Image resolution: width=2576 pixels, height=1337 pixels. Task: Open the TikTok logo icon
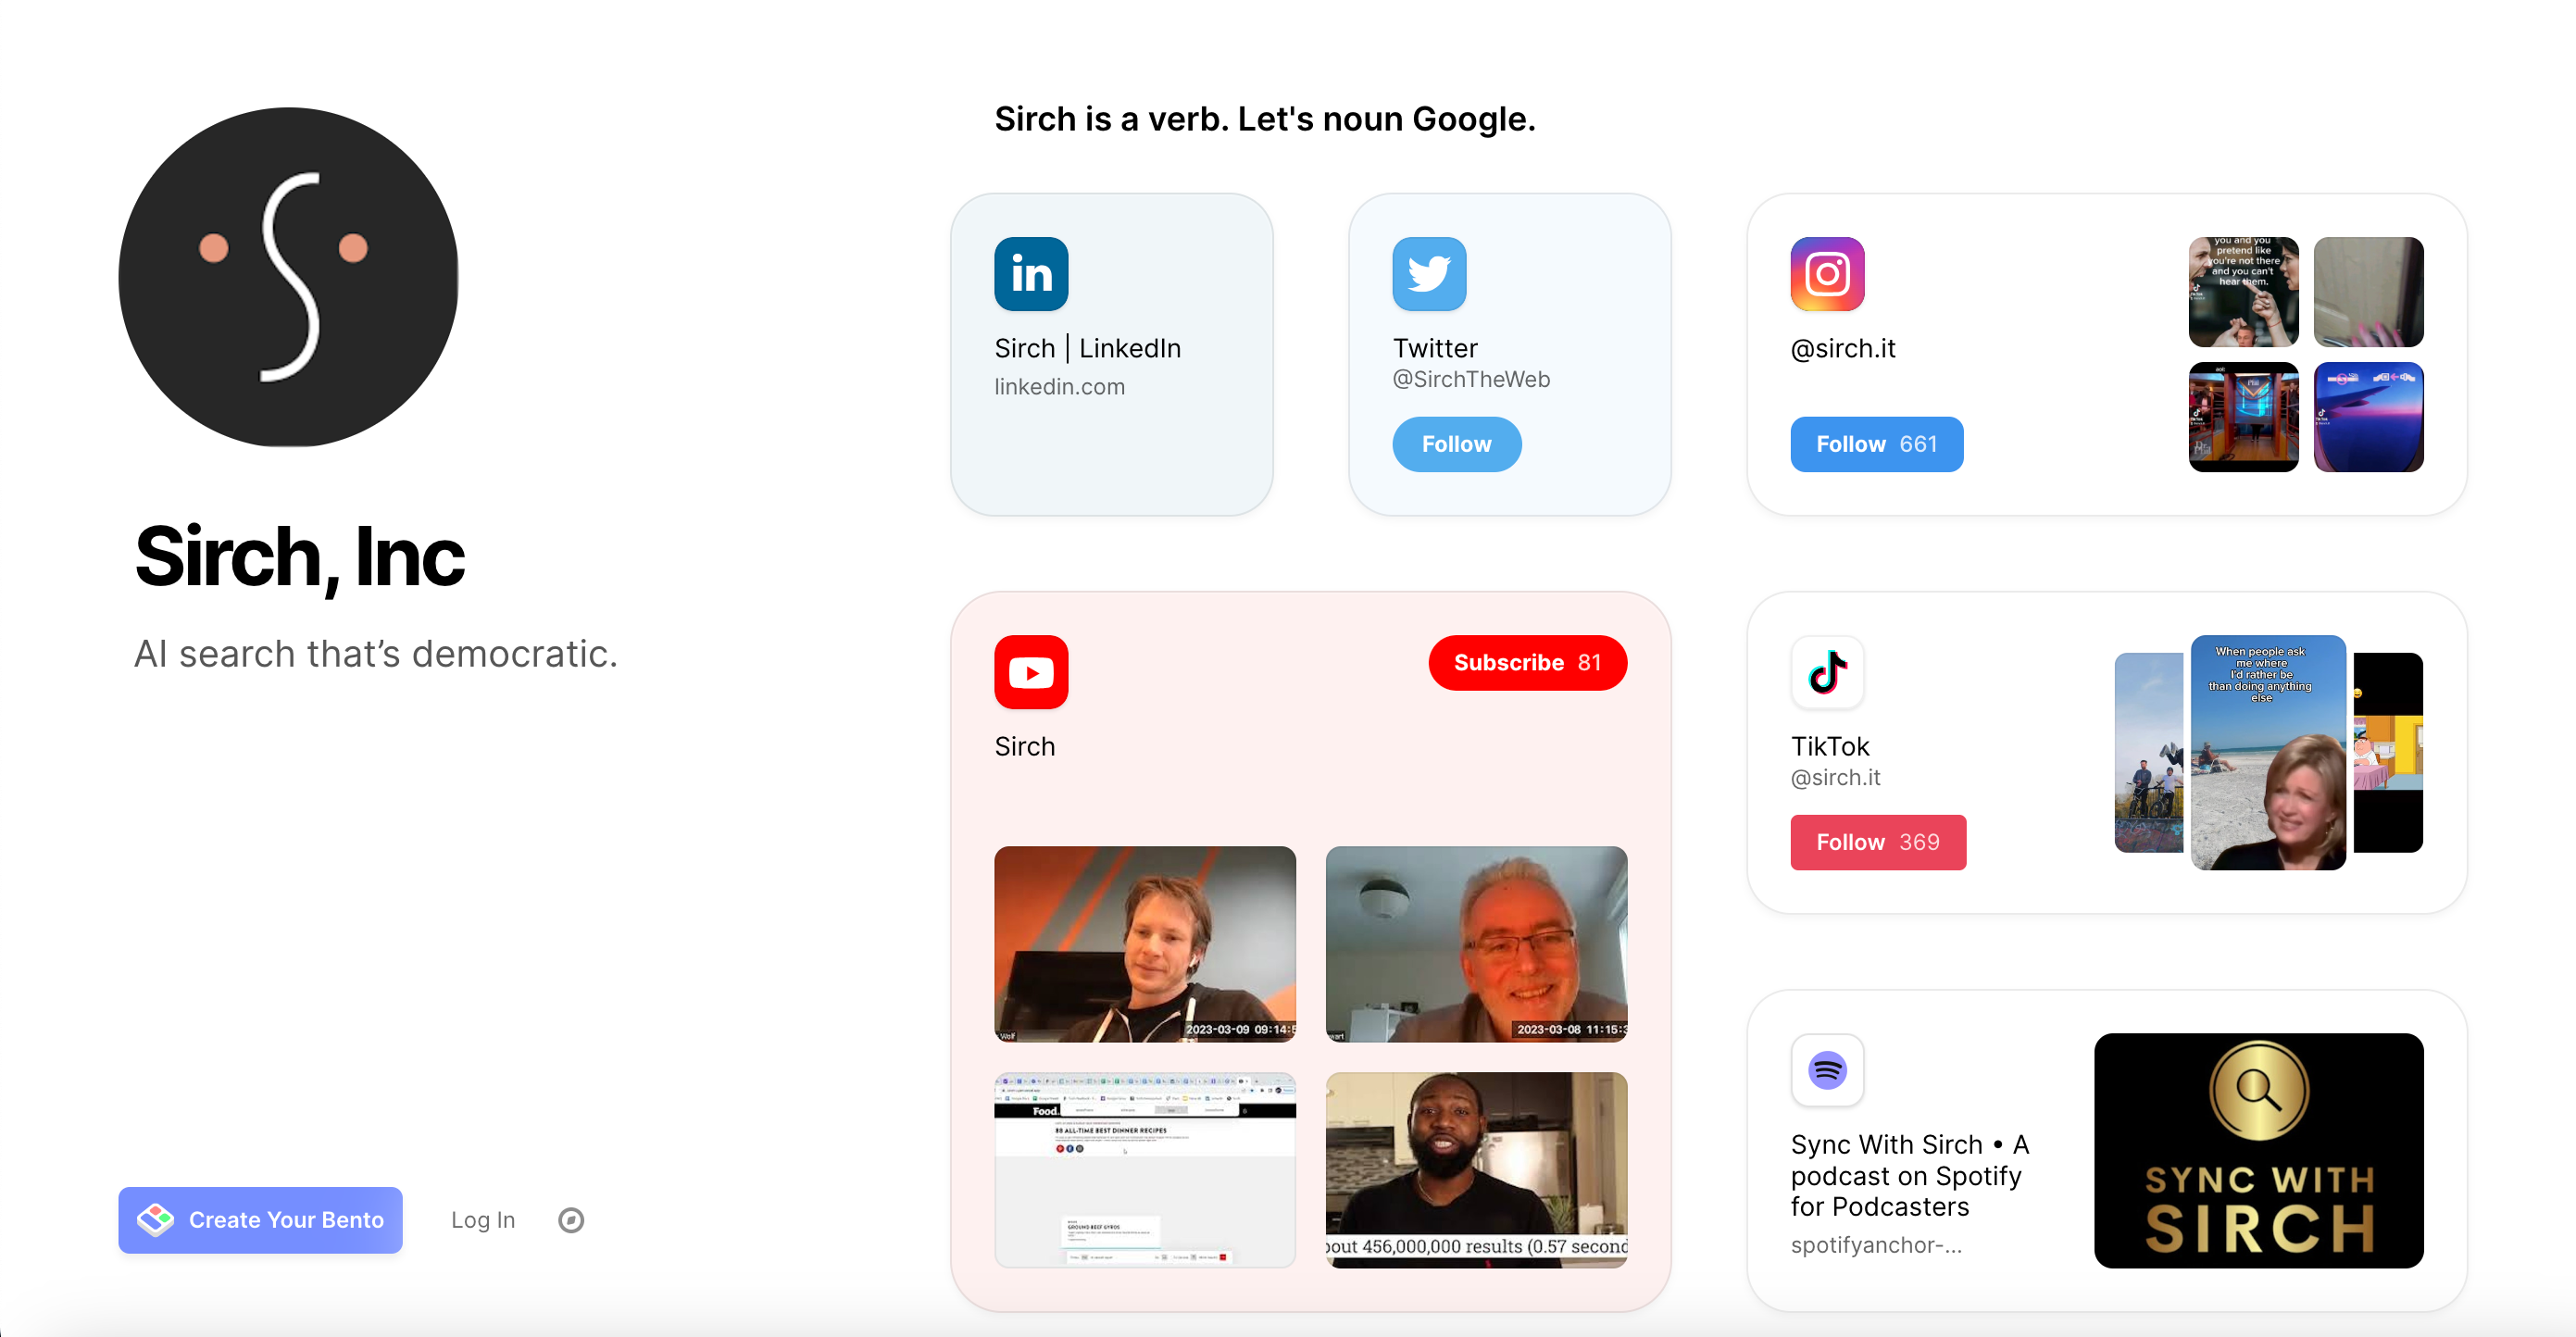point(1827,672)
